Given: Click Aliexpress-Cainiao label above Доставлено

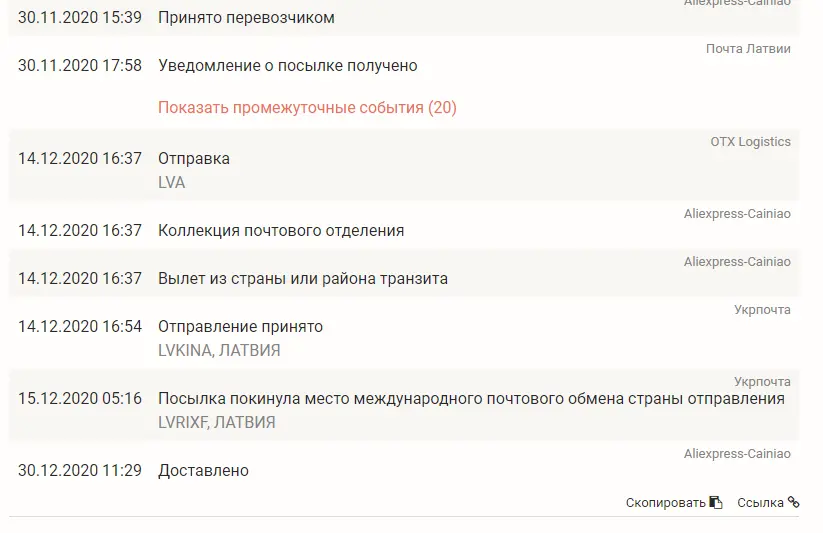Looking at the screenshot, I should click(x=737, y=454).
